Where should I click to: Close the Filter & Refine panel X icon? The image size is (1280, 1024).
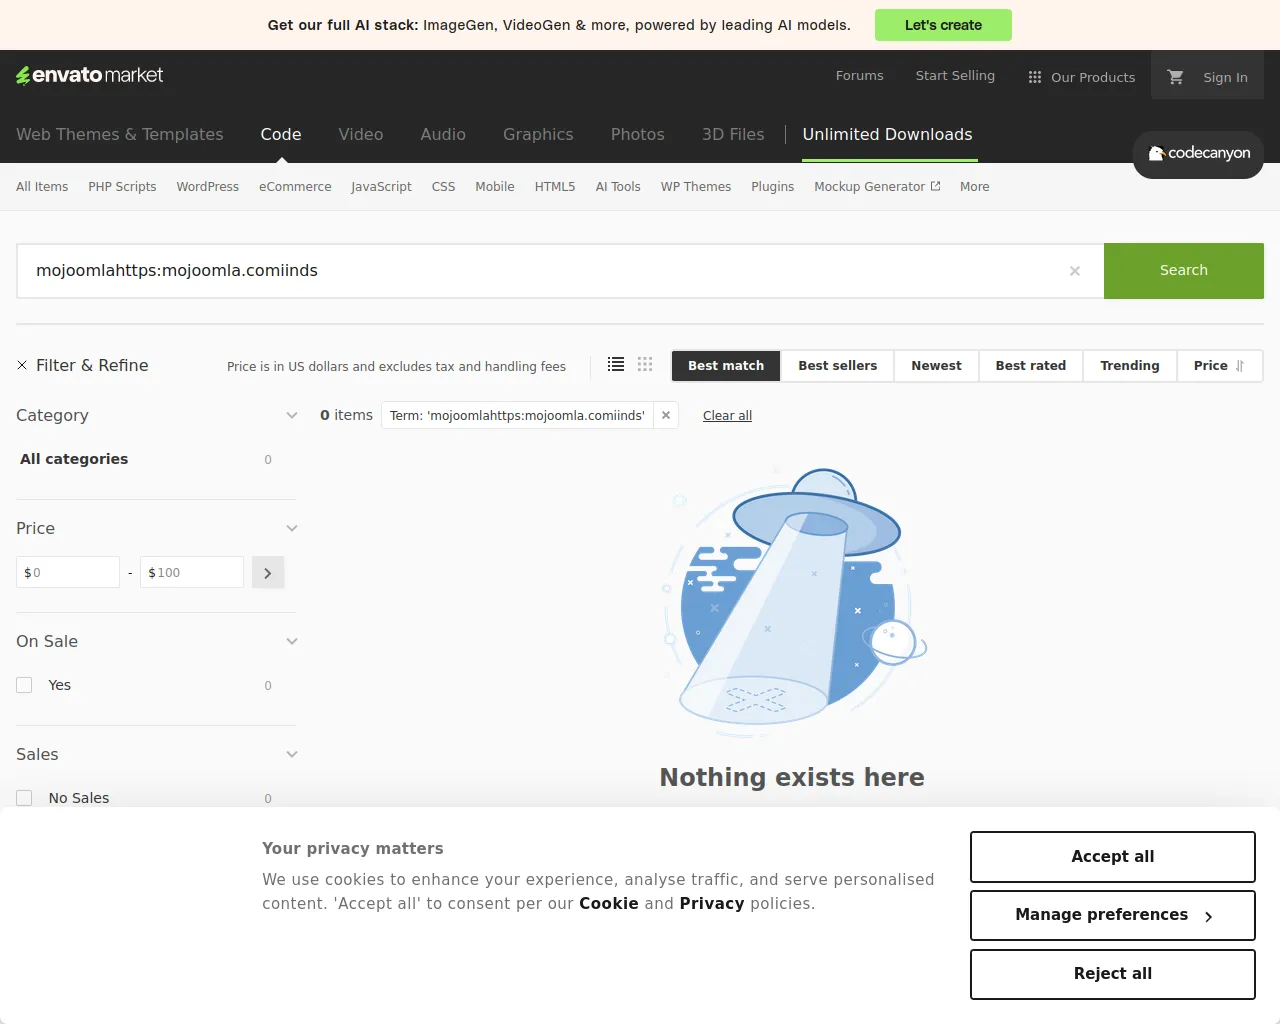(x=22, y=366)
